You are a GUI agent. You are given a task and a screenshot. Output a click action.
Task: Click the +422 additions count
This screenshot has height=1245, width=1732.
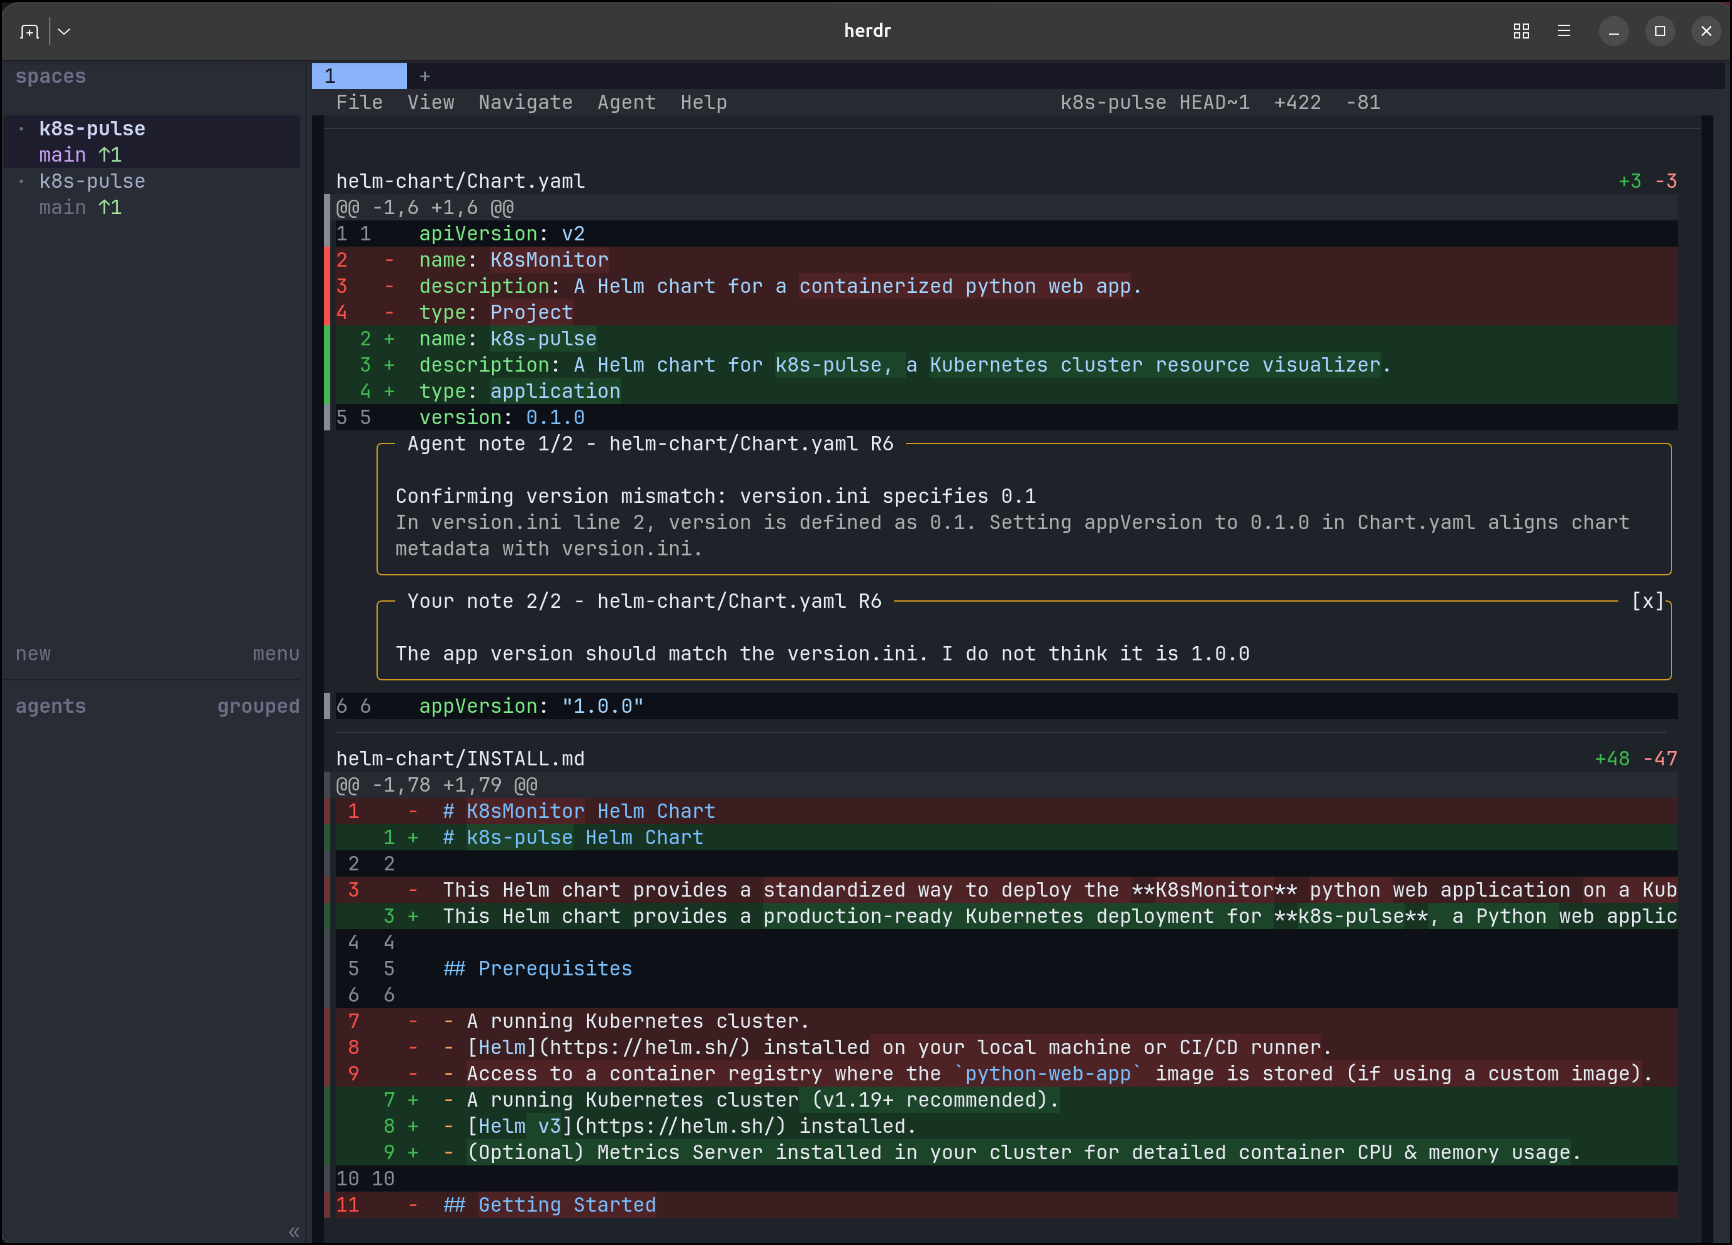1297,102
